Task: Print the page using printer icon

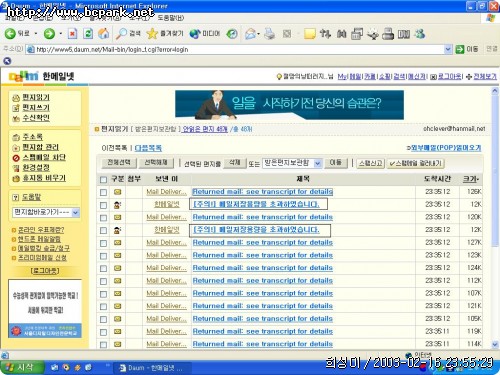Action: coord(269,34)
